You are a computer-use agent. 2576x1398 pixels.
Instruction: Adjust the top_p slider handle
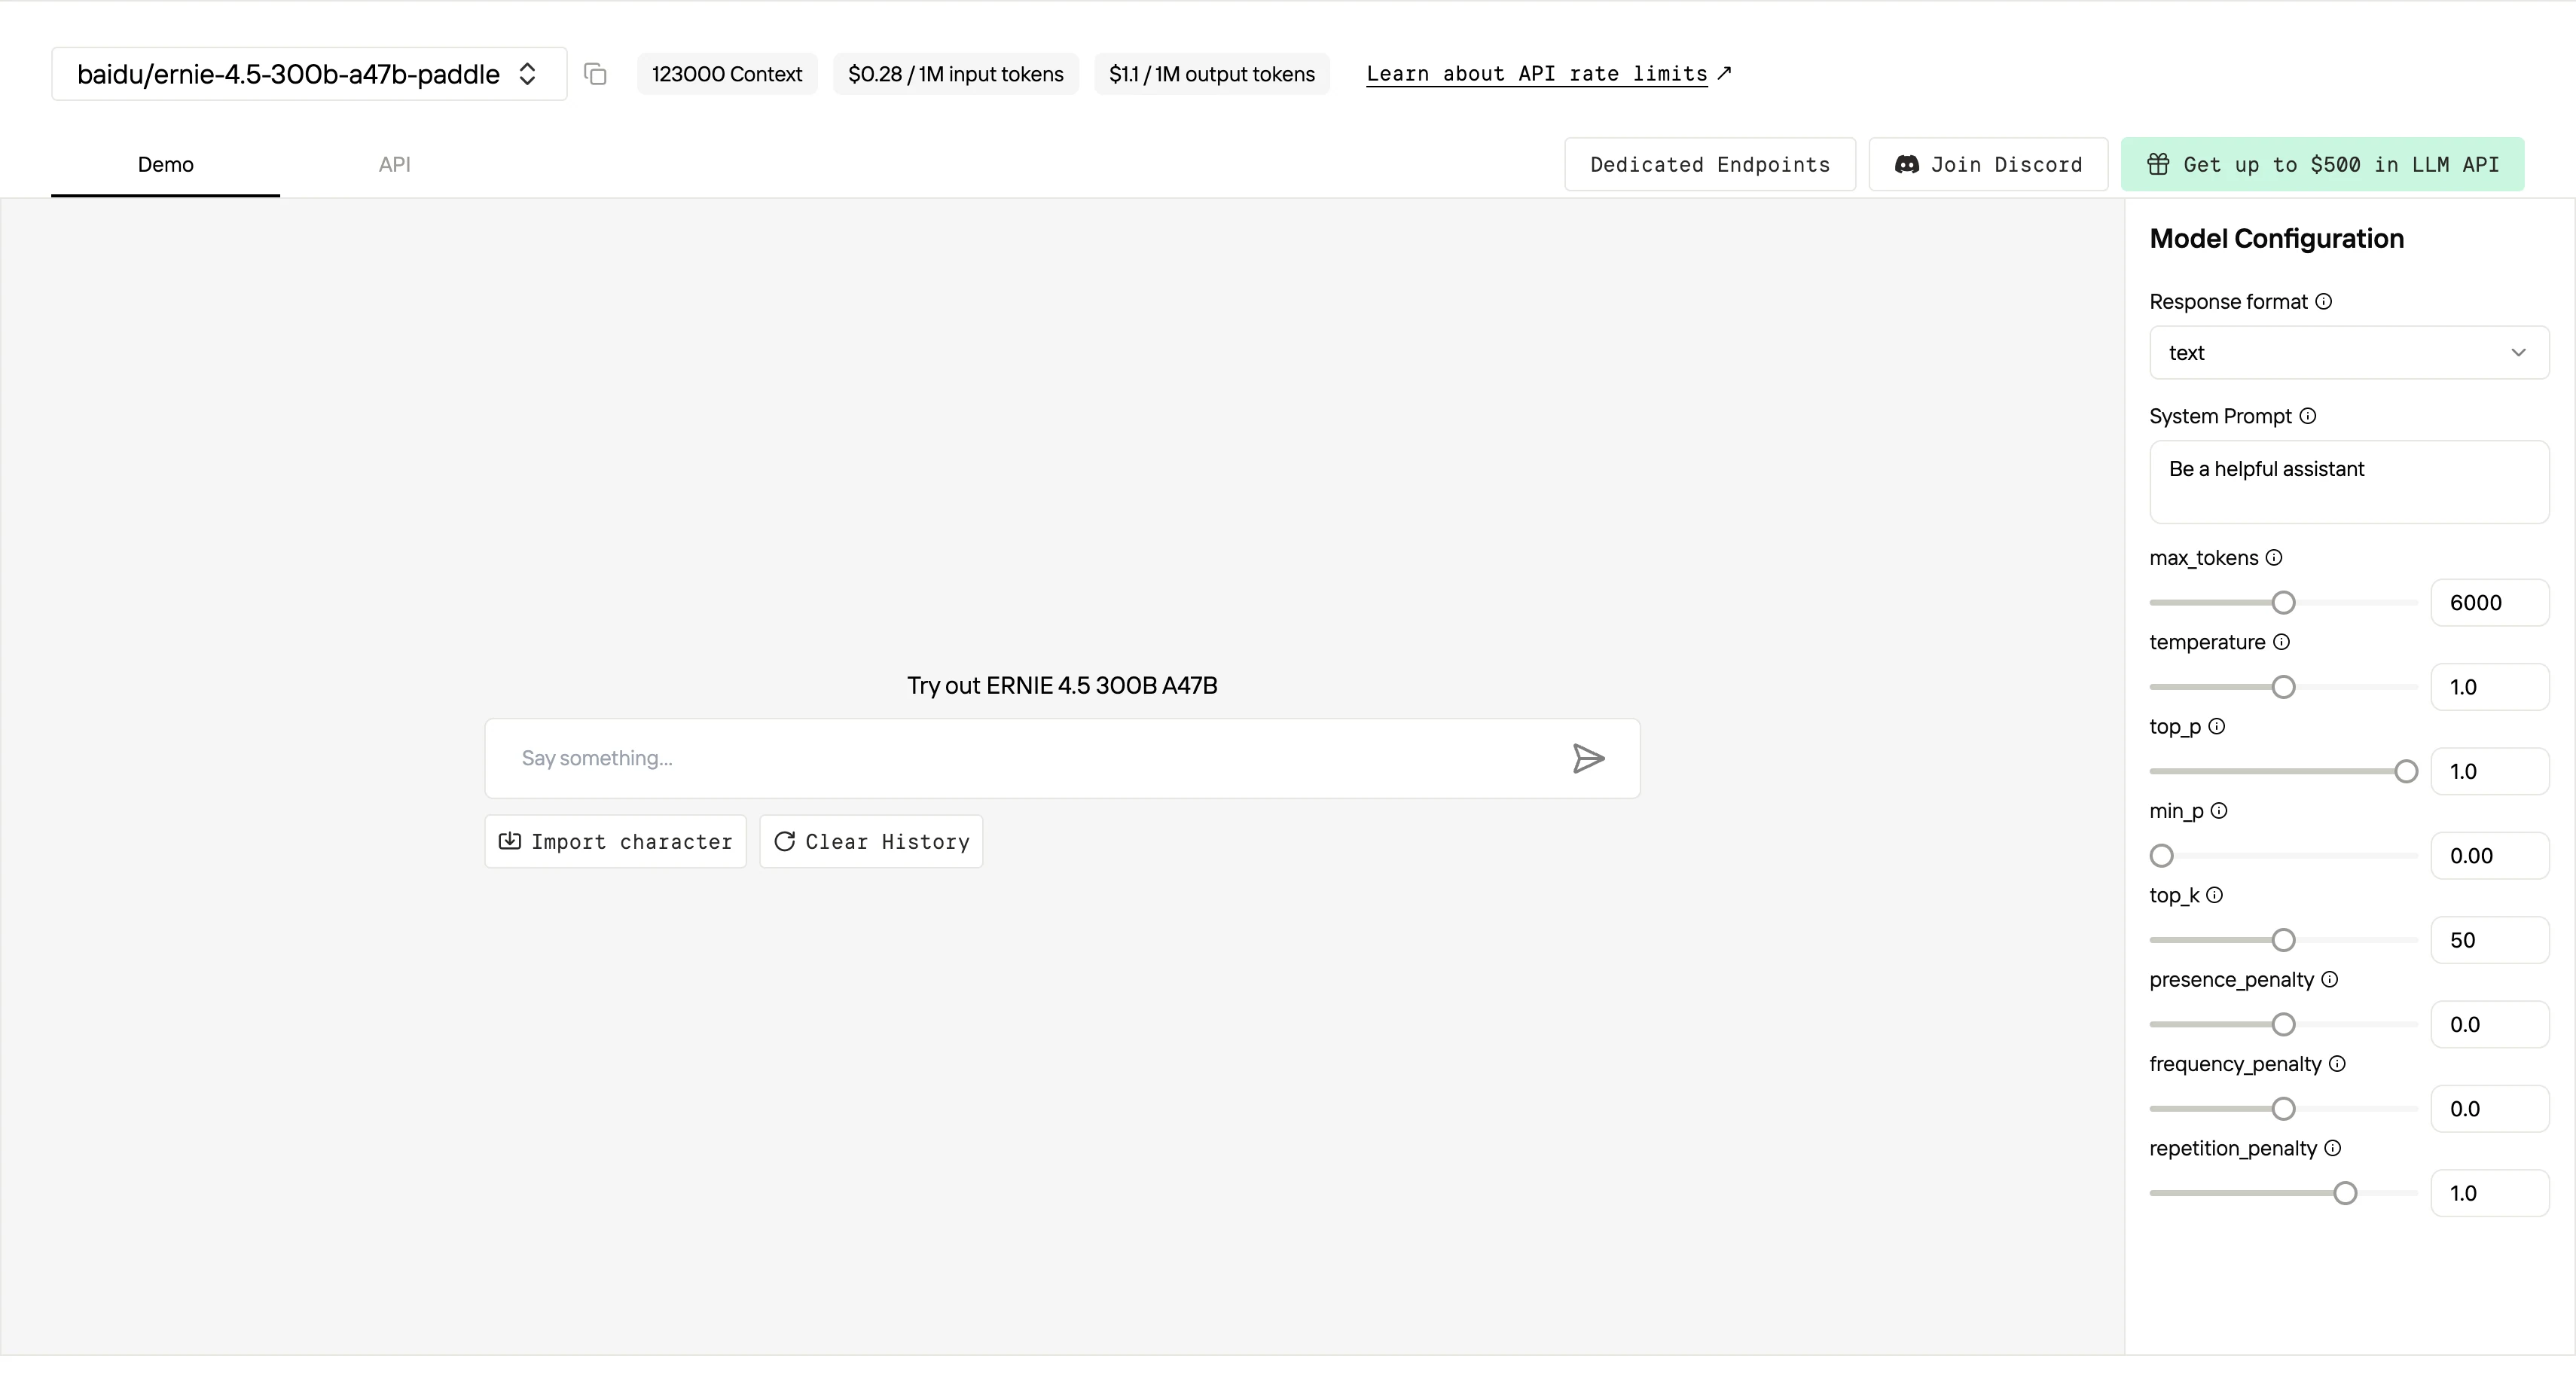[2406, 771]
